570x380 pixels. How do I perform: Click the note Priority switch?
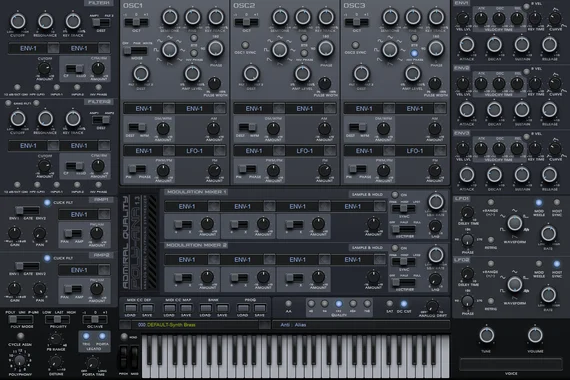point(57,320)
